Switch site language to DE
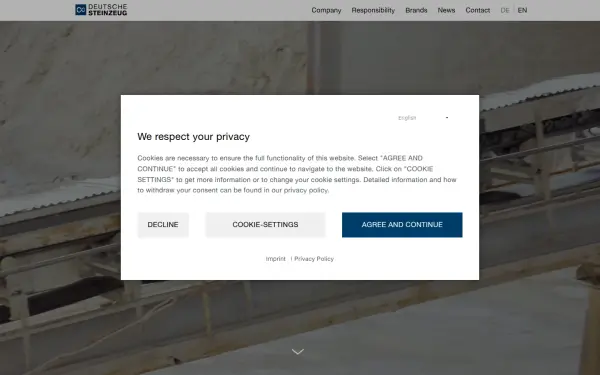Image resolution: width=600 pixels, height=375 pixels. [x=505, y=10]
